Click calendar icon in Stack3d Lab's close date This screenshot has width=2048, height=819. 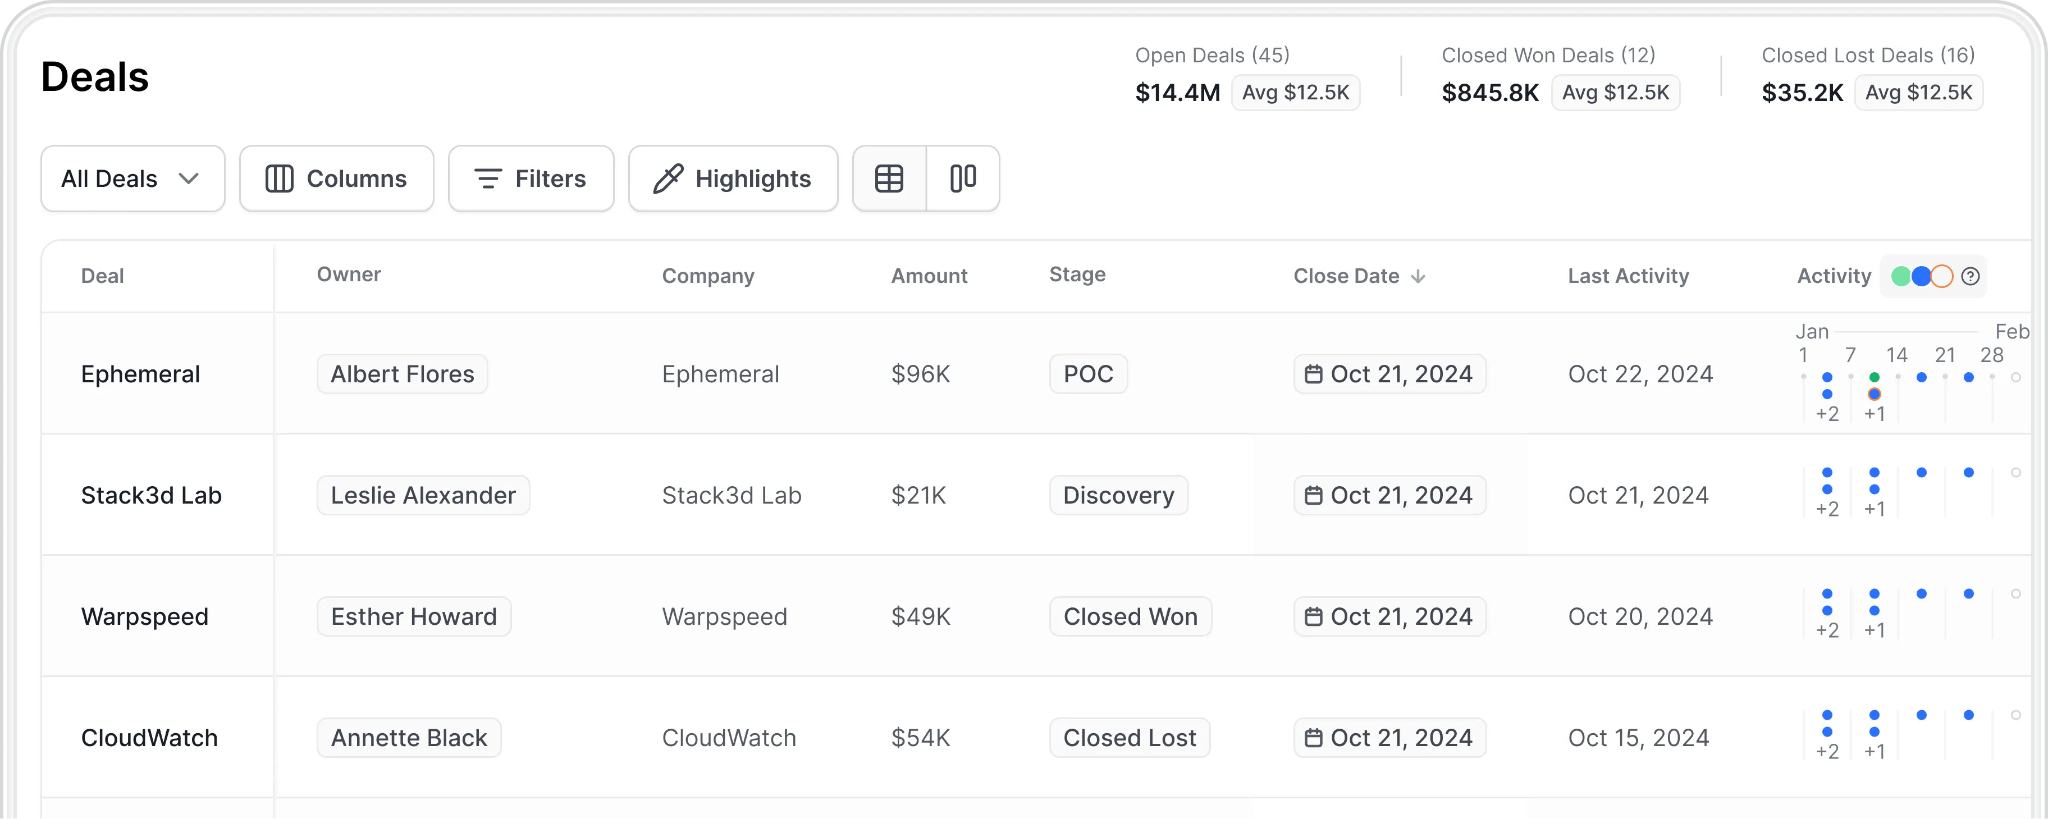coord(1313,495)
